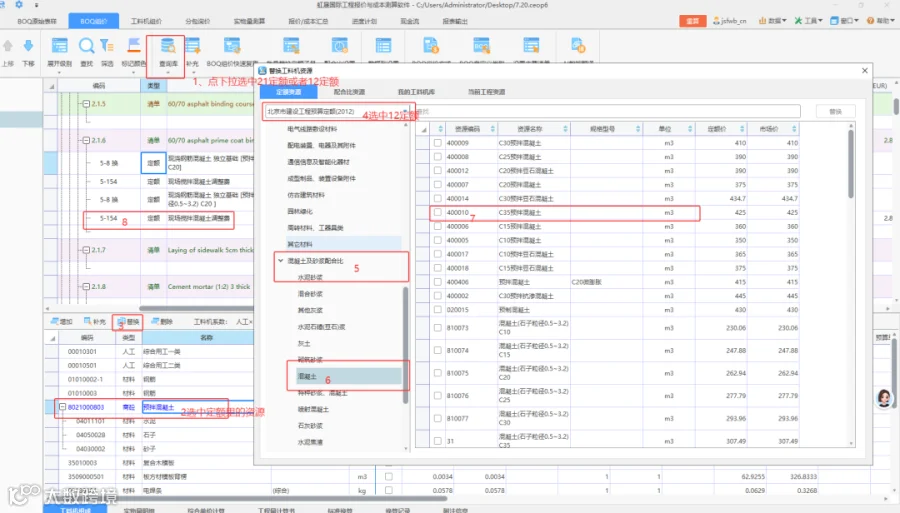Click the 下移 blue down arrow icon

(28, 46)
